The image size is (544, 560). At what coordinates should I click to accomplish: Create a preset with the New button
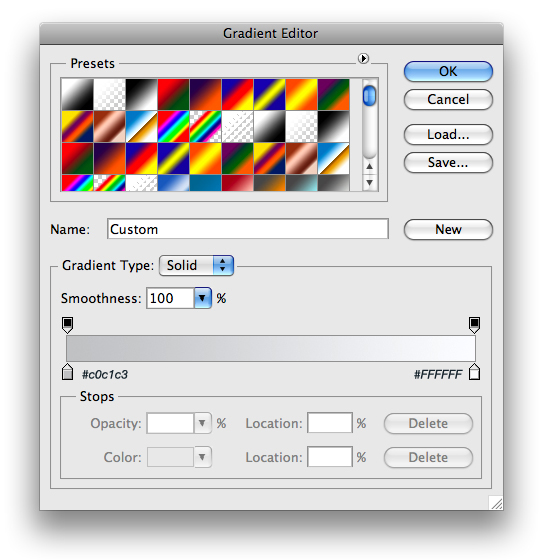pyautogui.click(x=448, y=229)
